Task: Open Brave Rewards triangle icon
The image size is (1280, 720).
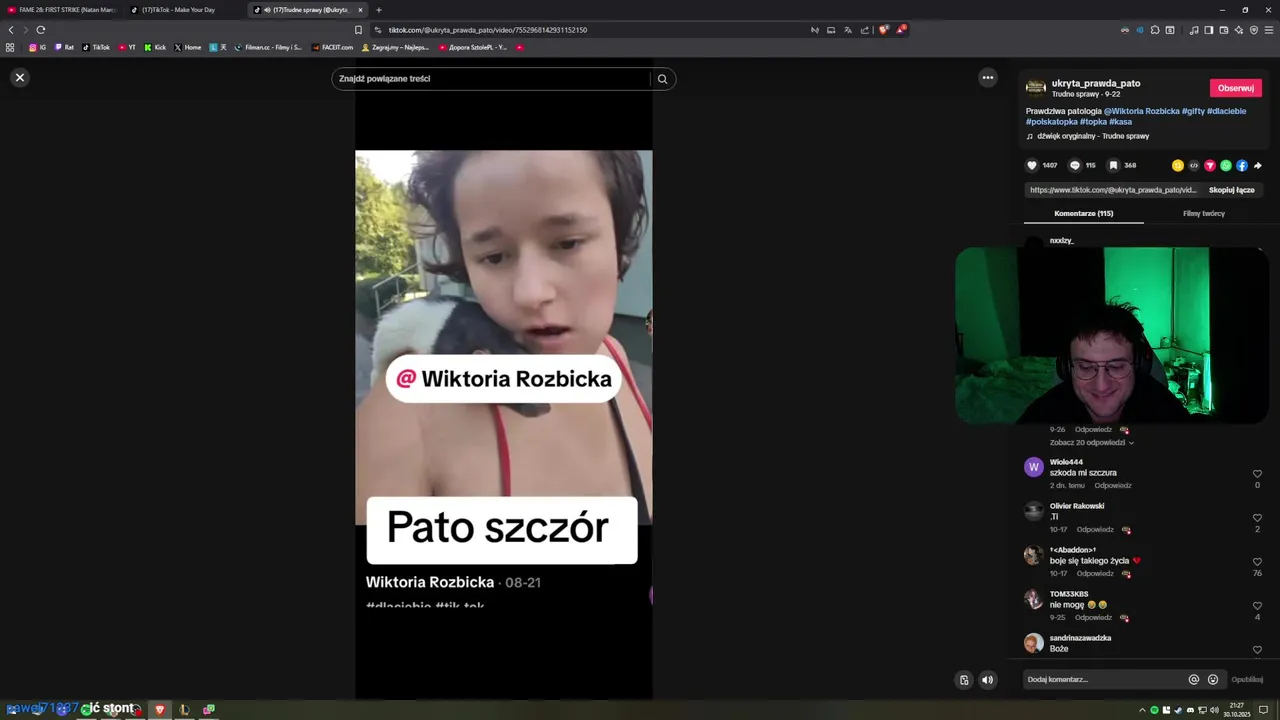Action: click(900, 30)
